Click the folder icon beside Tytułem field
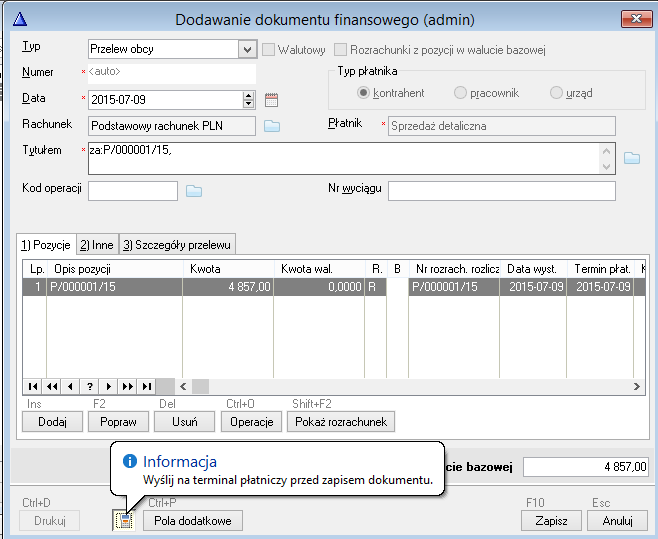The image size is (658, 539). tap(631, 158)
